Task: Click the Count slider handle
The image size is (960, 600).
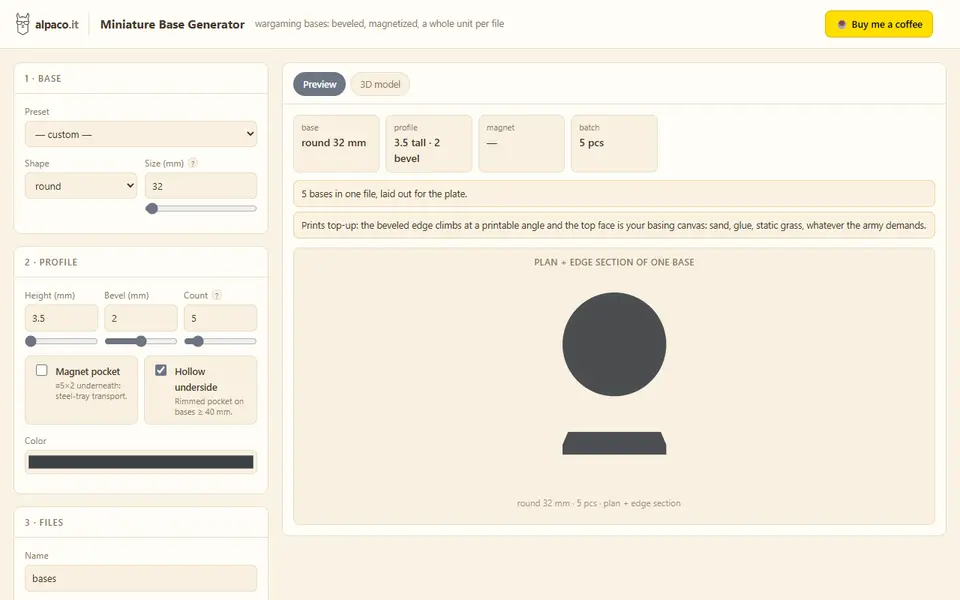Action: (197, 341)
